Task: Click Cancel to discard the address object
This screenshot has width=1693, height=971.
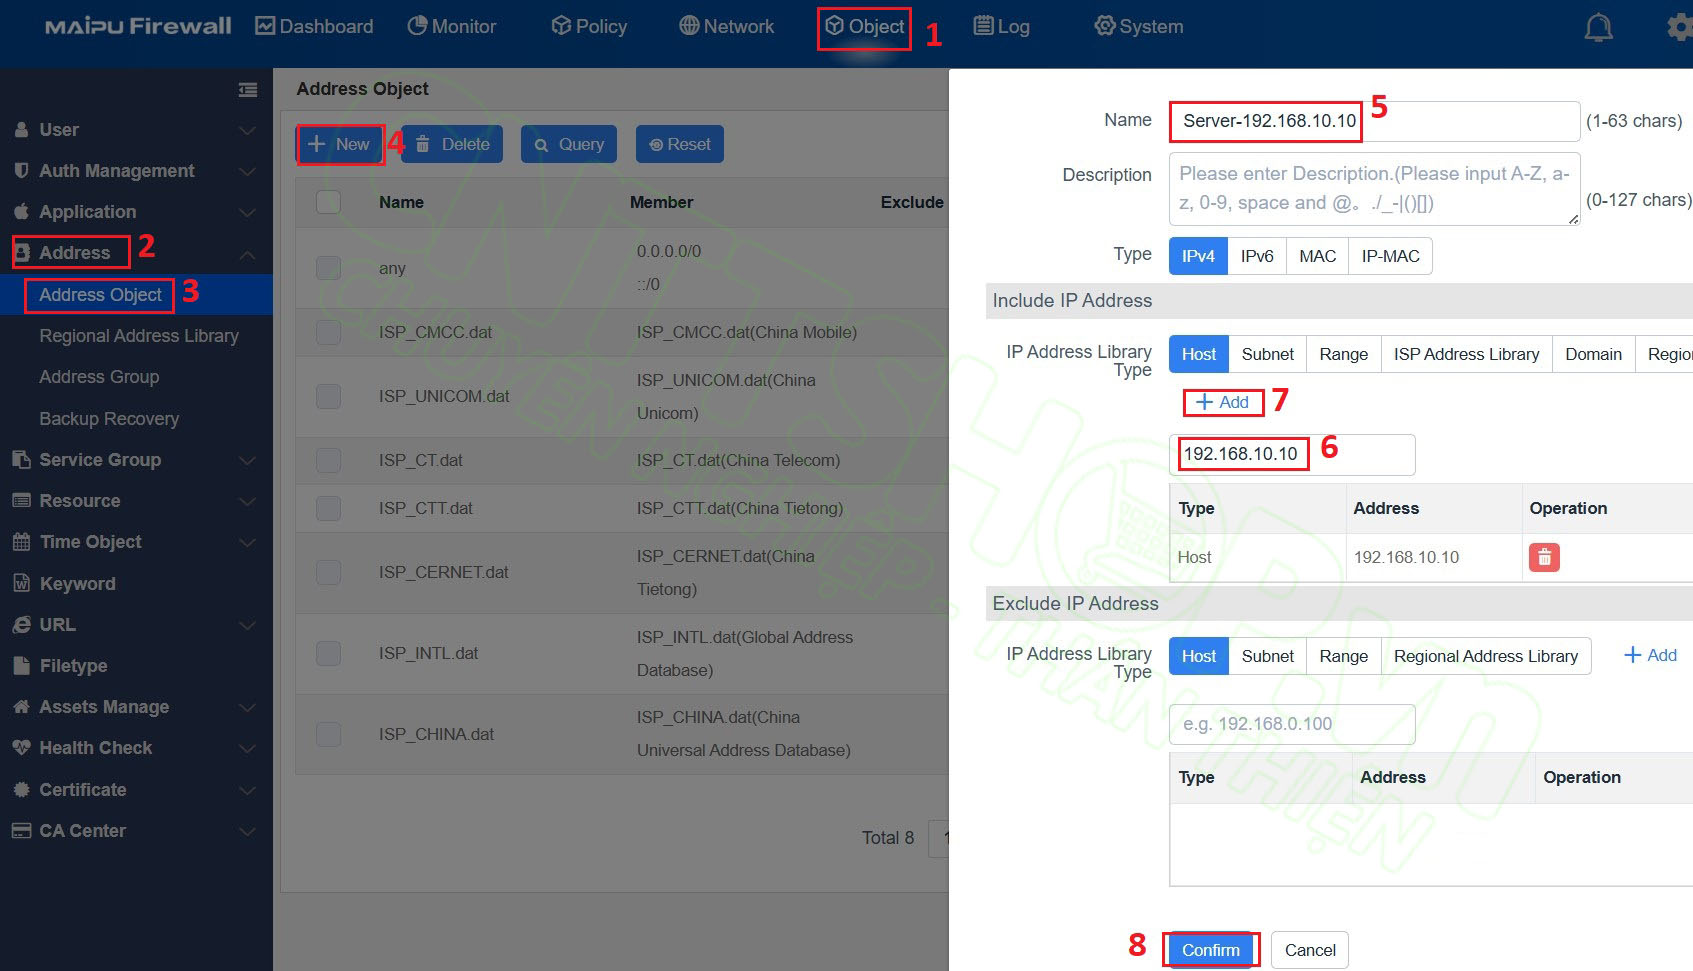Action: (x=1309, y=950)
